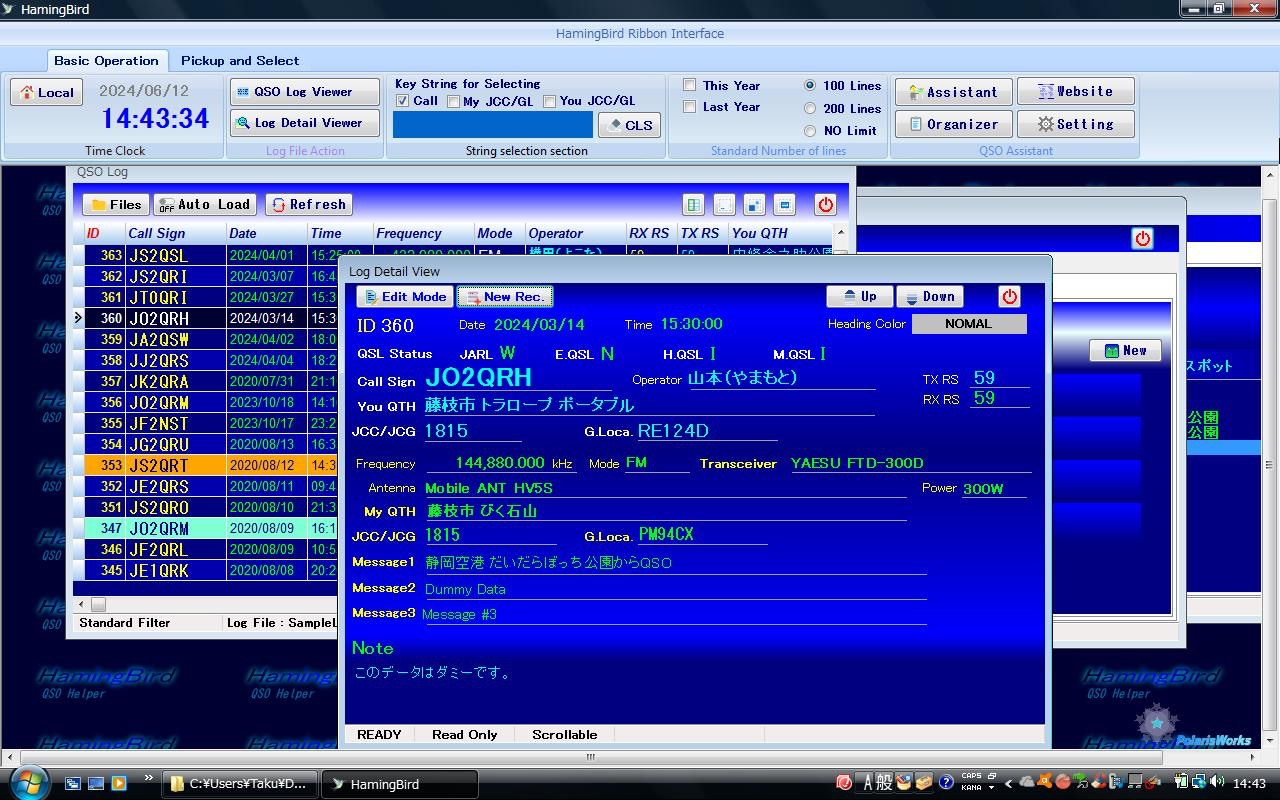Click power icon on the background assistant window

1142,238
